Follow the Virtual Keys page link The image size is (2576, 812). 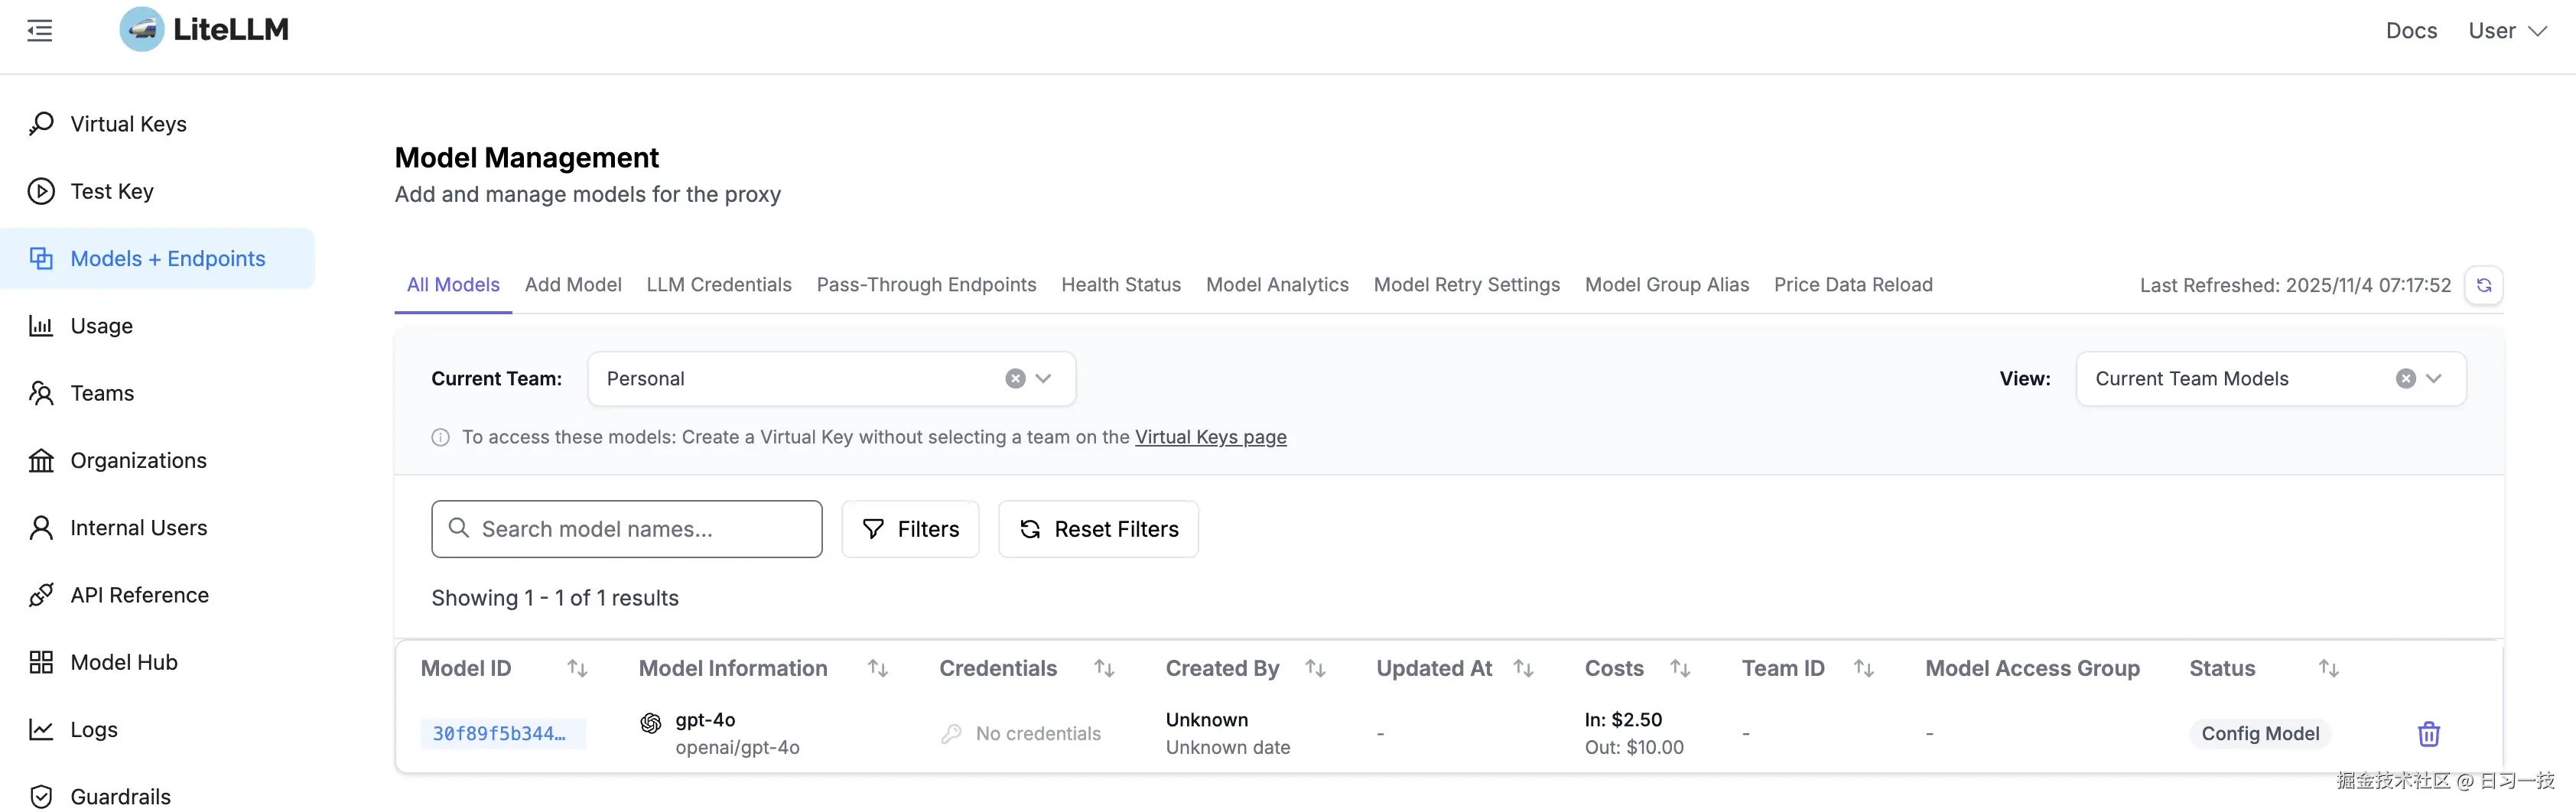(x=1211, y=437)
